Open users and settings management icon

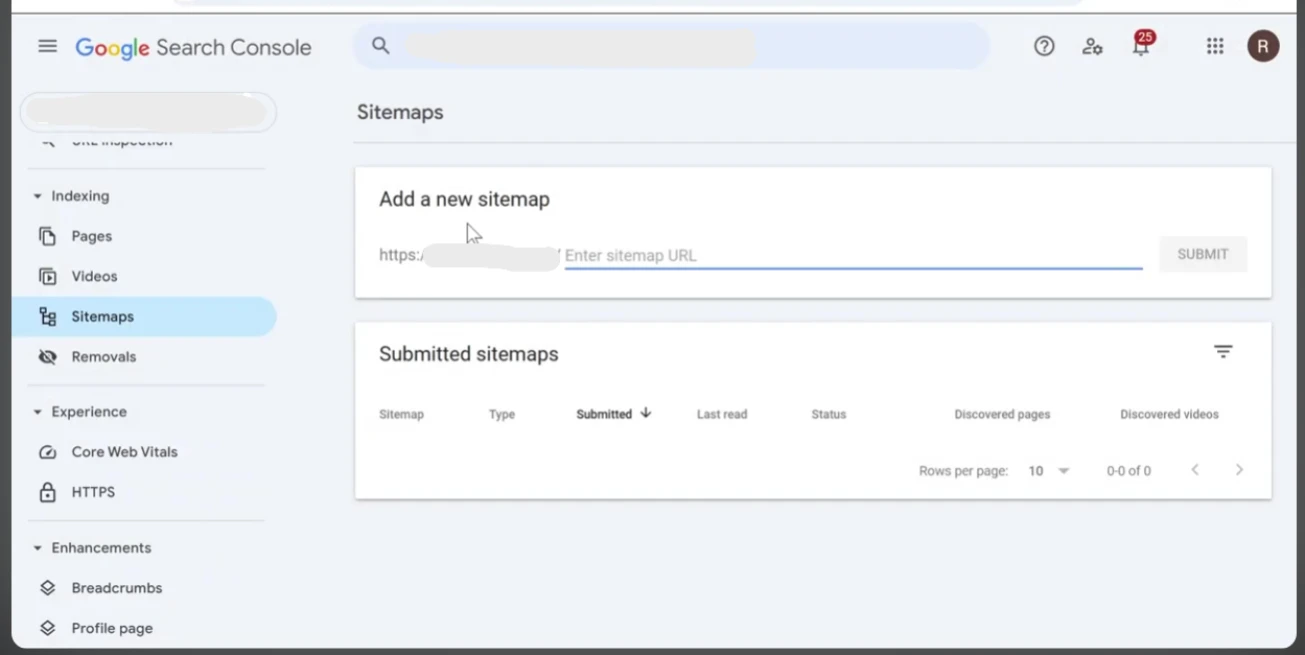(1092, 46)
